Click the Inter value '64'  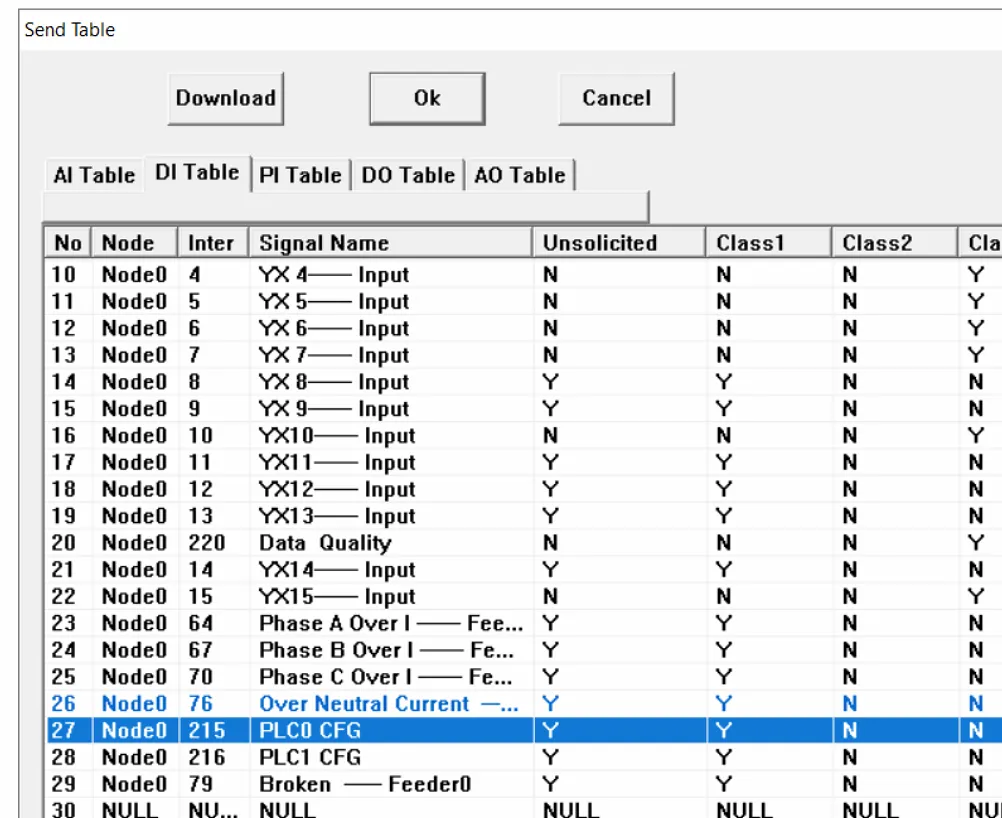pyautogui.click(x=201, y=624)
